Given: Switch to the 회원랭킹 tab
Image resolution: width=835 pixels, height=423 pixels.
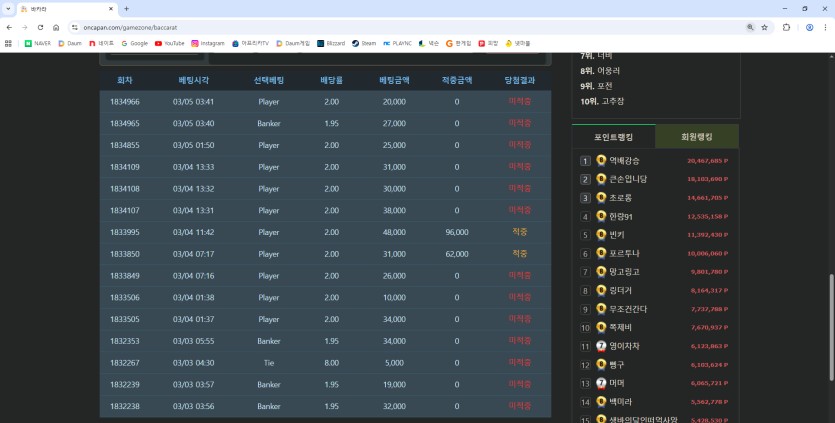Looking at the screenshot, I should 697,137.
